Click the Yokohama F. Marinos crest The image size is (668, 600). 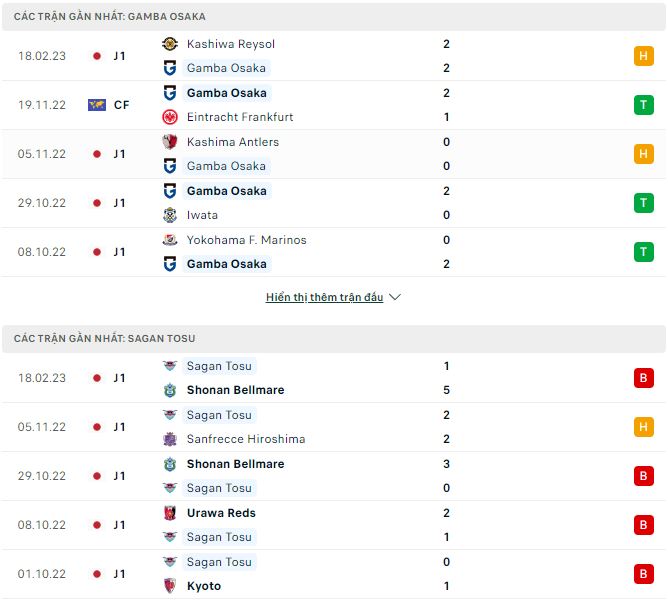(169, 240)
